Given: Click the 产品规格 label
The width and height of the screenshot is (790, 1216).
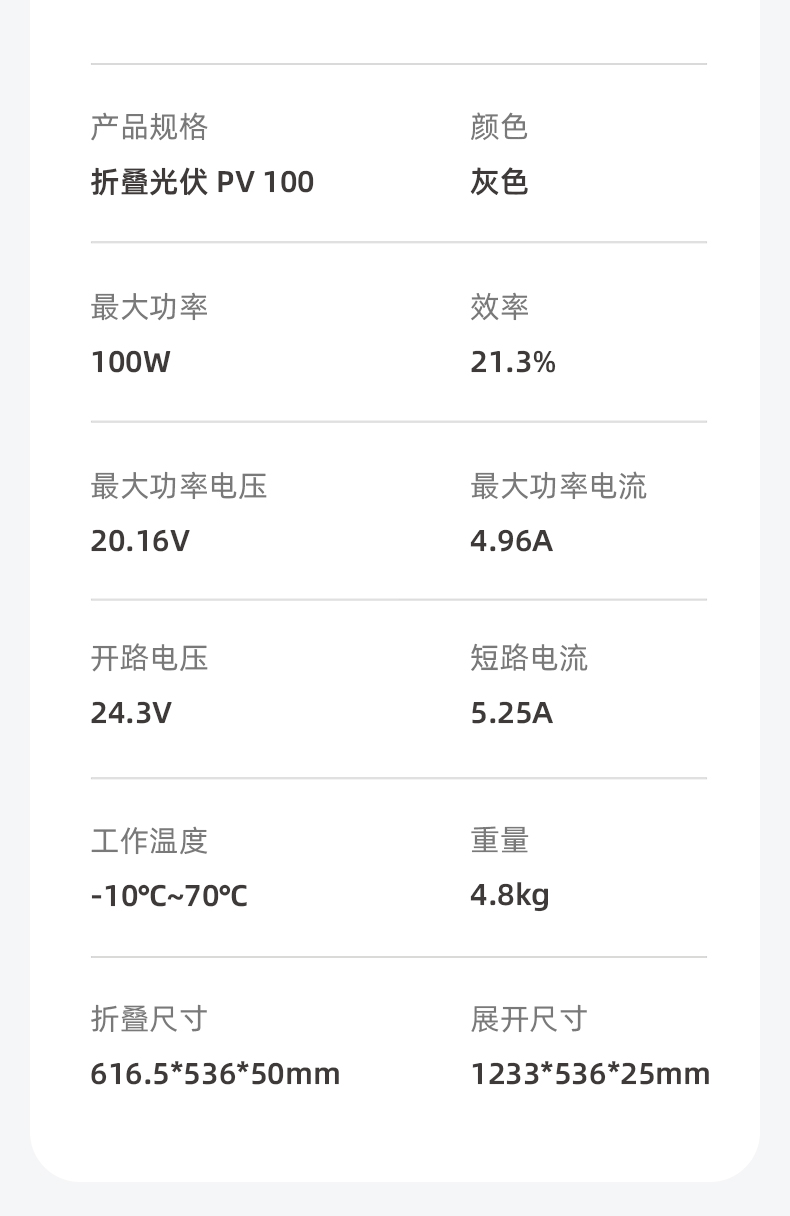Looking at the screenshot, I should tap(149, 127).
